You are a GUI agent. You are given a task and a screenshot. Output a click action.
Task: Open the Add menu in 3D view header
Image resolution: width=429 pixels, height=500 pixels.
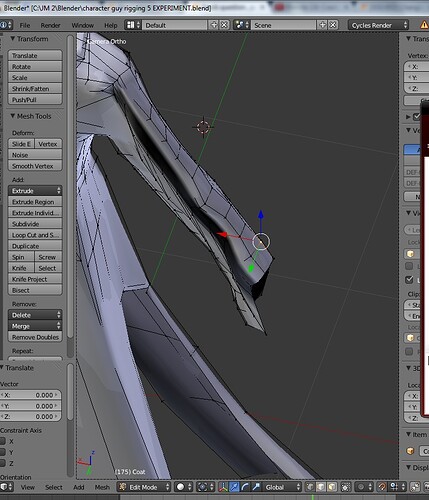point(79,487)
